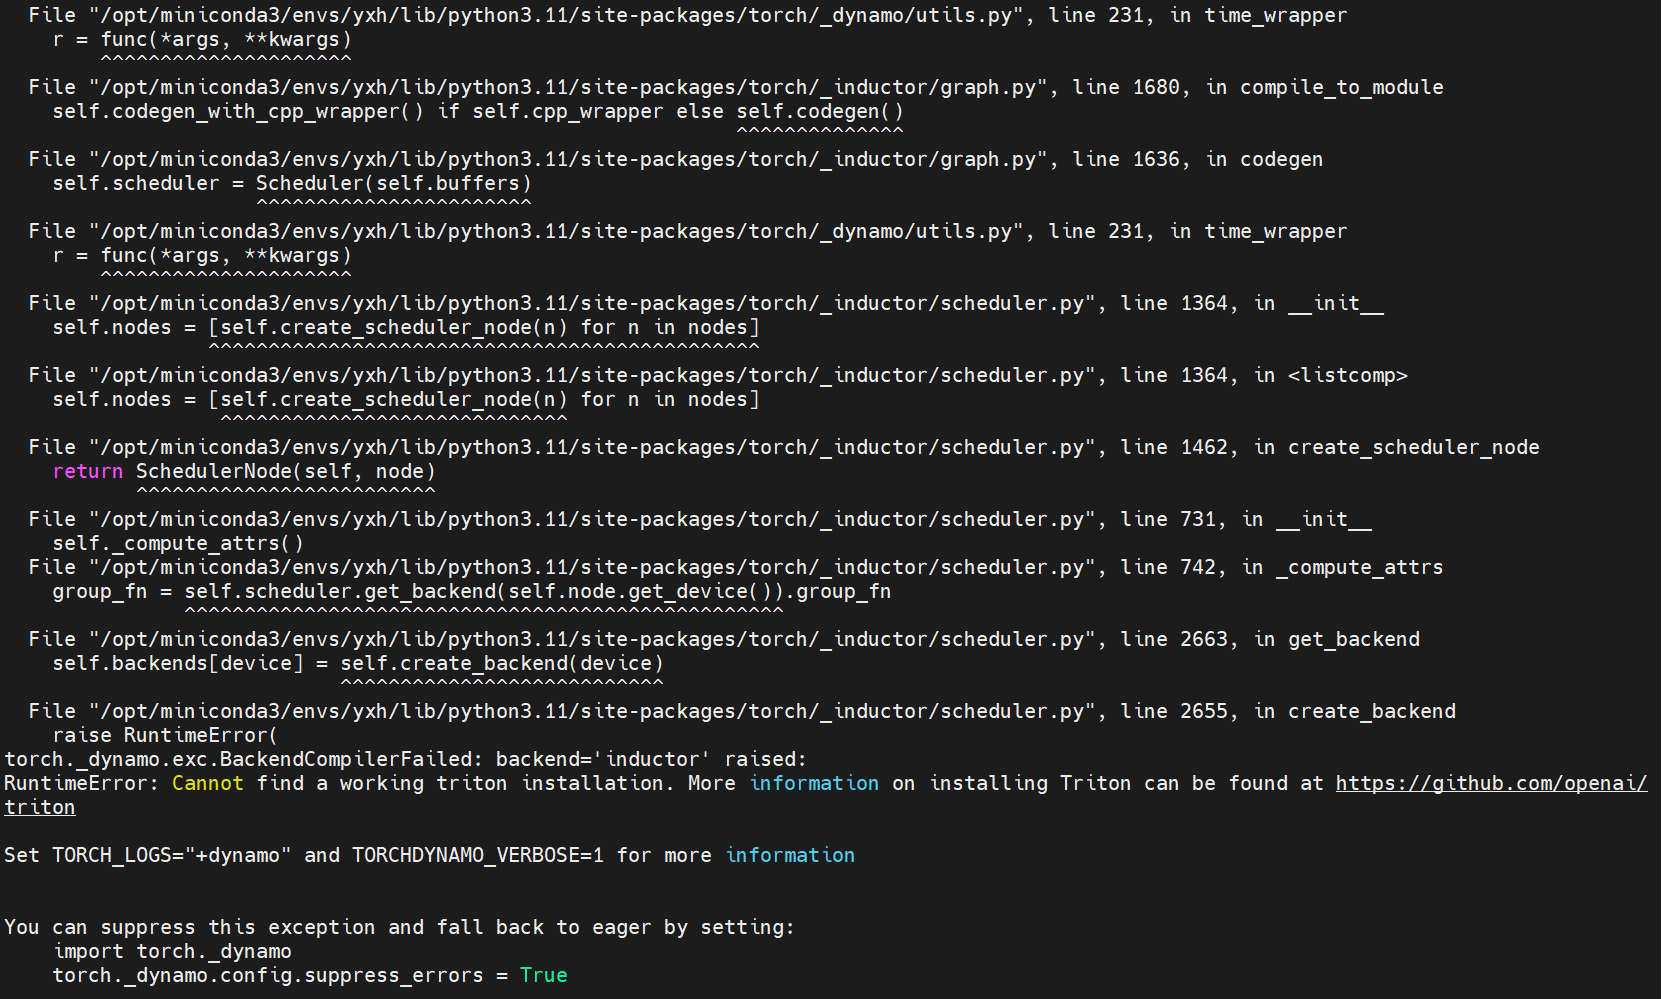This screenshot has height=999, width=1662.
Task: Click "You can suppress this exception" sentence
Action: [400, 927]
